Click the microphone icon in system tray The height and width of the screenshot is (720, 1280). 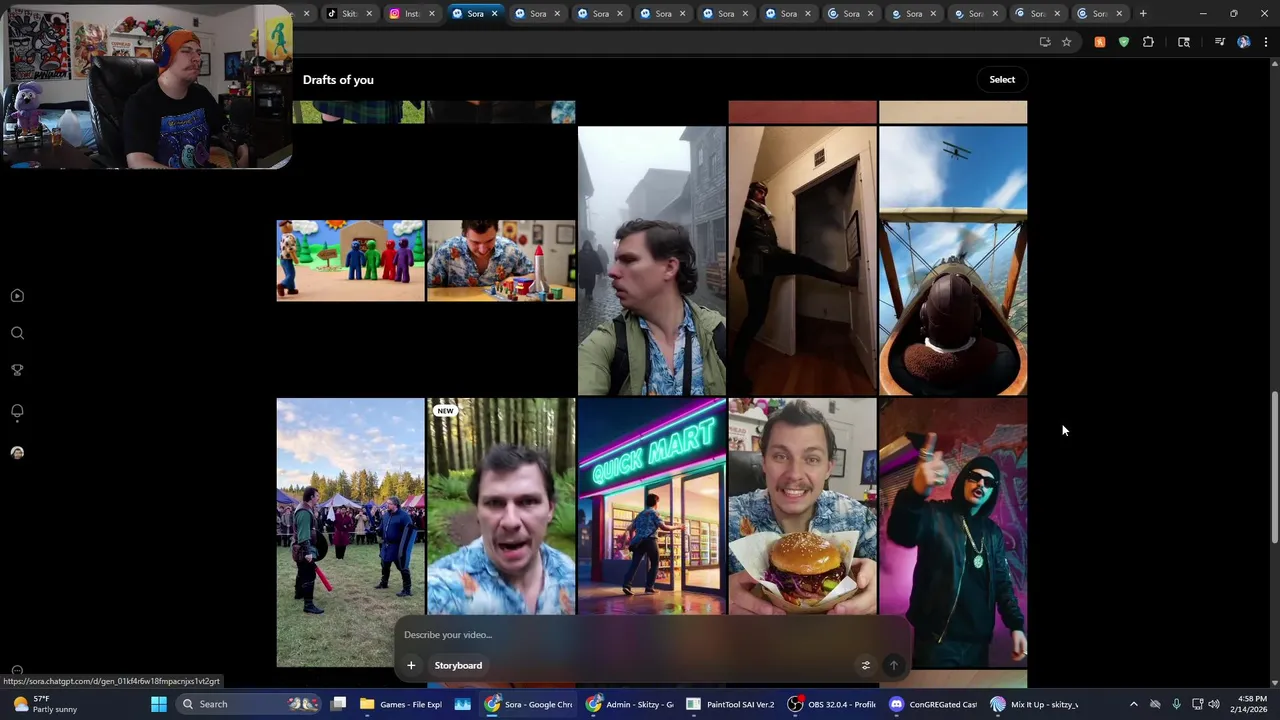point(1176,704)
